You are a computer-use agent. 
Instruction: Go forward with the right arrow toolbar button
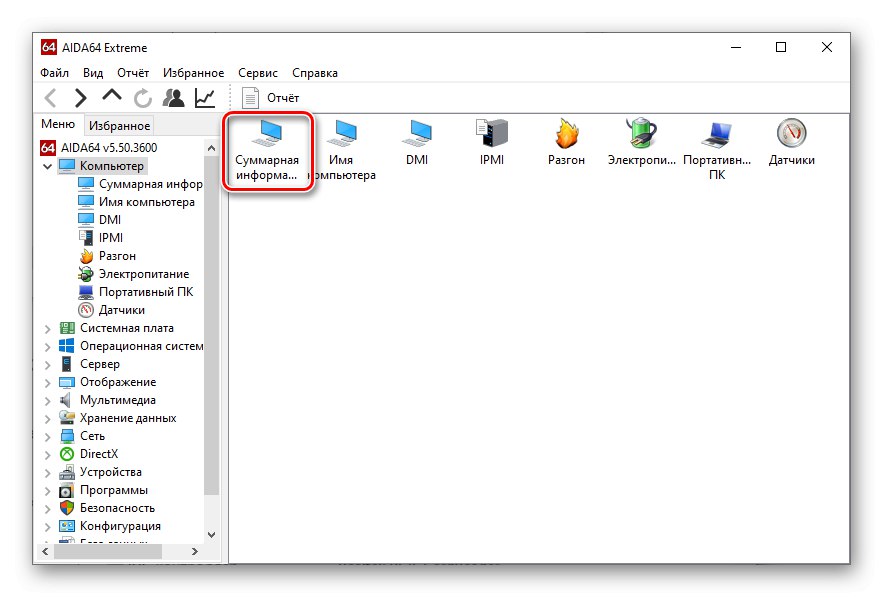[81, 98]
